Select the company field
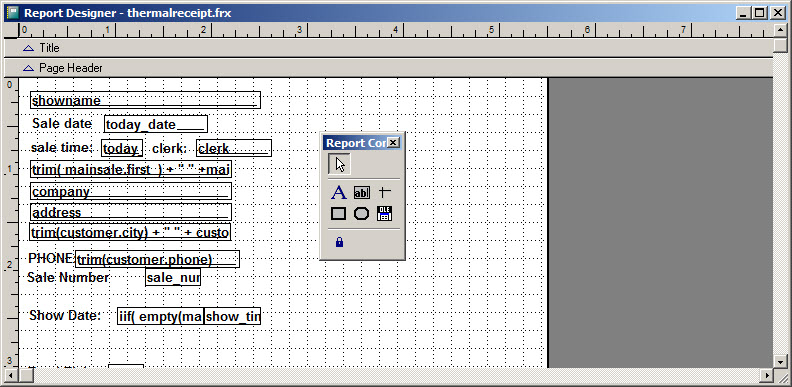792x387 pixels. pyautogui.click(x=131, y=191)
